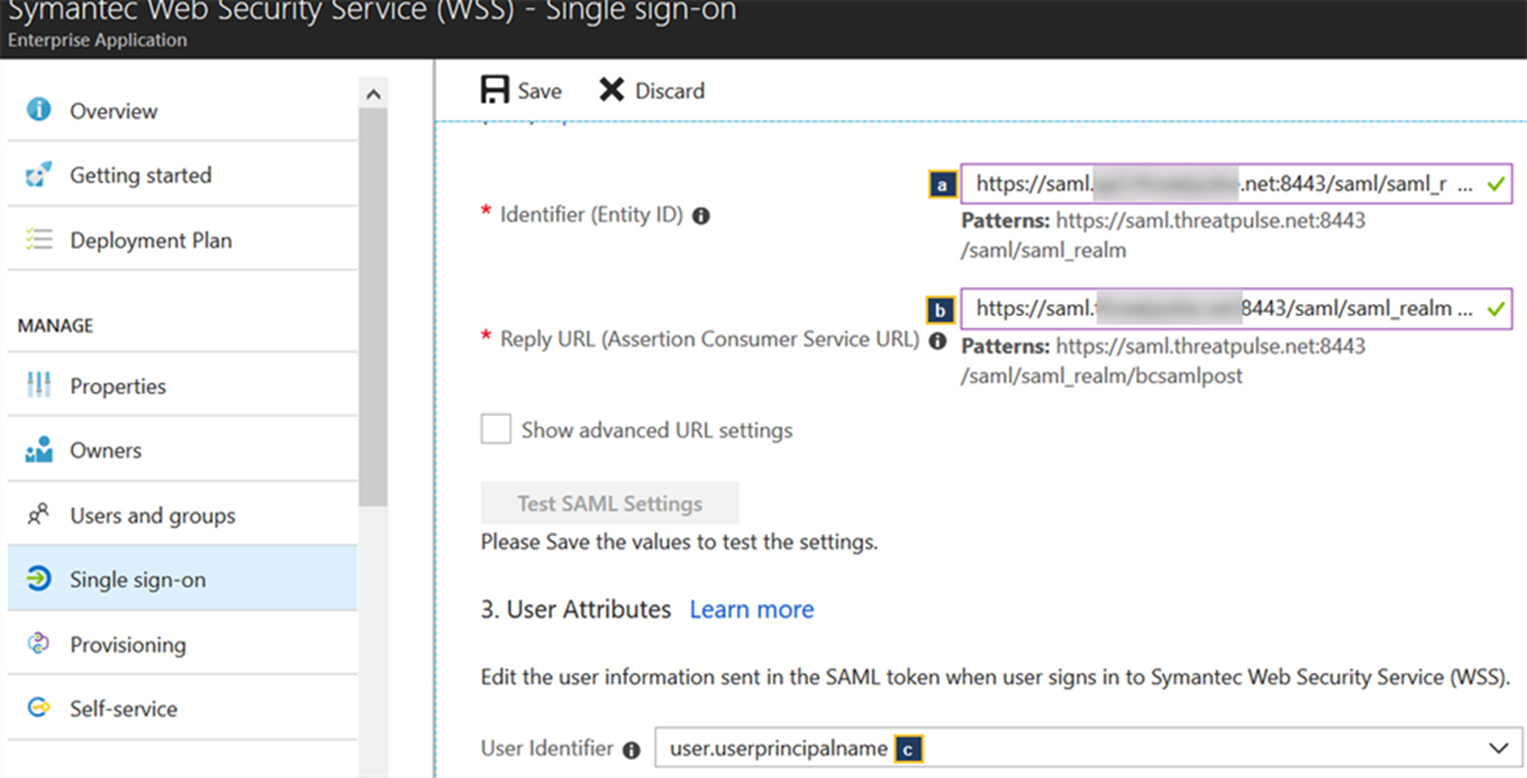Click the Getting started icon
The width and height of the screenshot is (1527, 778).
(x=39, y=175)
